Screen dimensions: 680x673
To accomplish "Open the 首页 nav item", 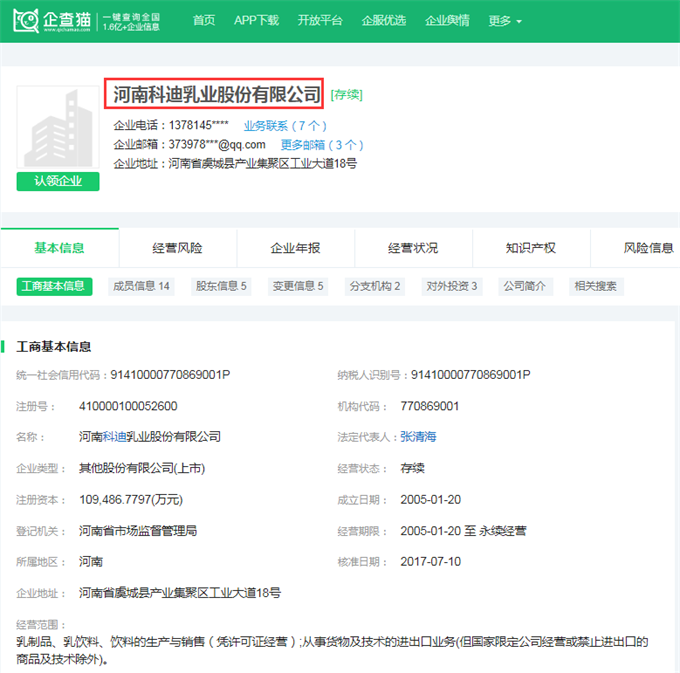I will click(x=204, y=20).
